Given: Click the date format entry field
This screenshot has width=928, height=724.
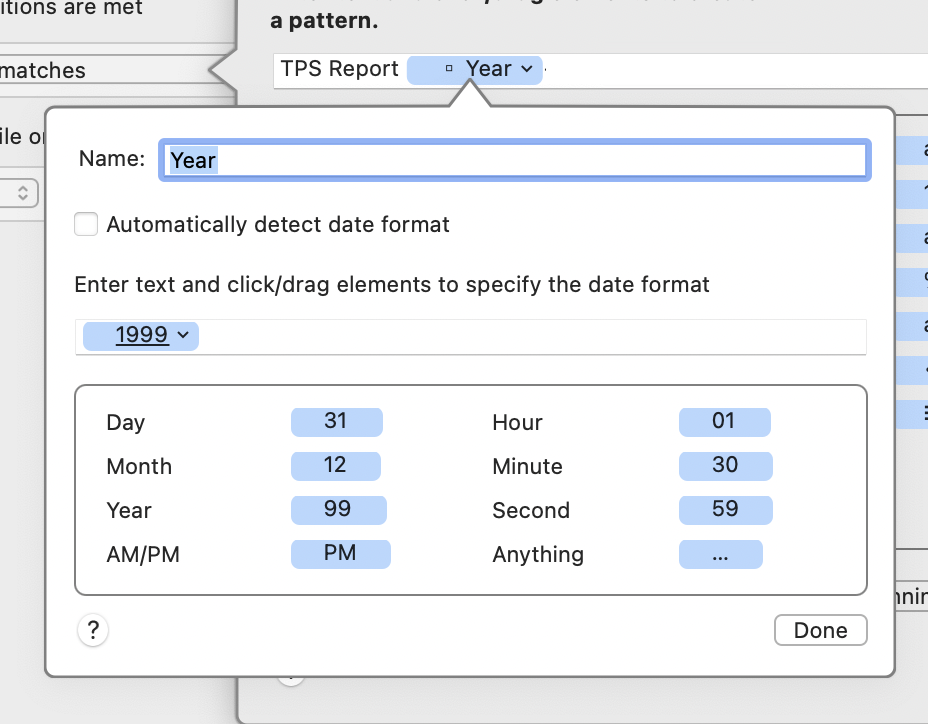Looking at the screenshot, I should click(471, 337).
